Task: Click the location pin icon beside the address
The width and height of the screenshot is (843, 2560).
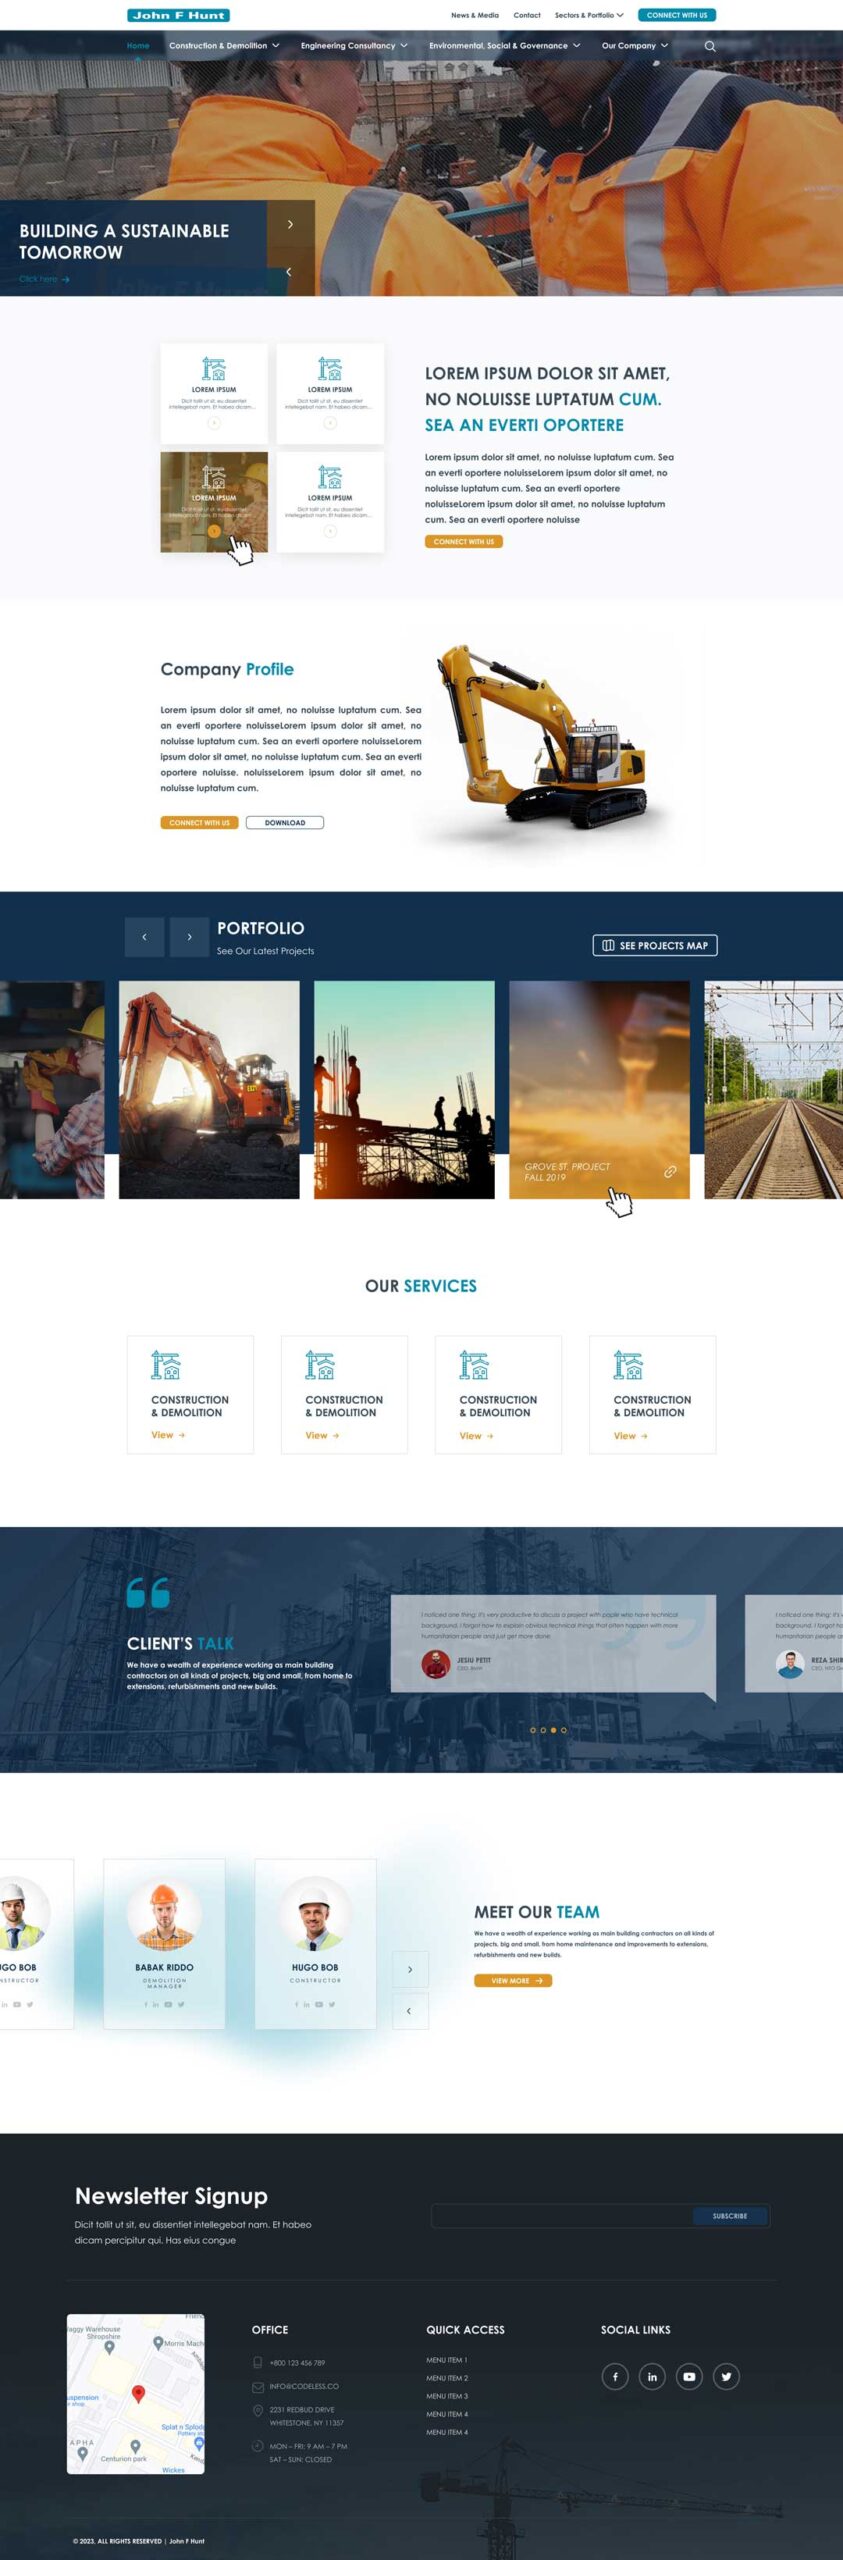Action: pos(258,2411)
